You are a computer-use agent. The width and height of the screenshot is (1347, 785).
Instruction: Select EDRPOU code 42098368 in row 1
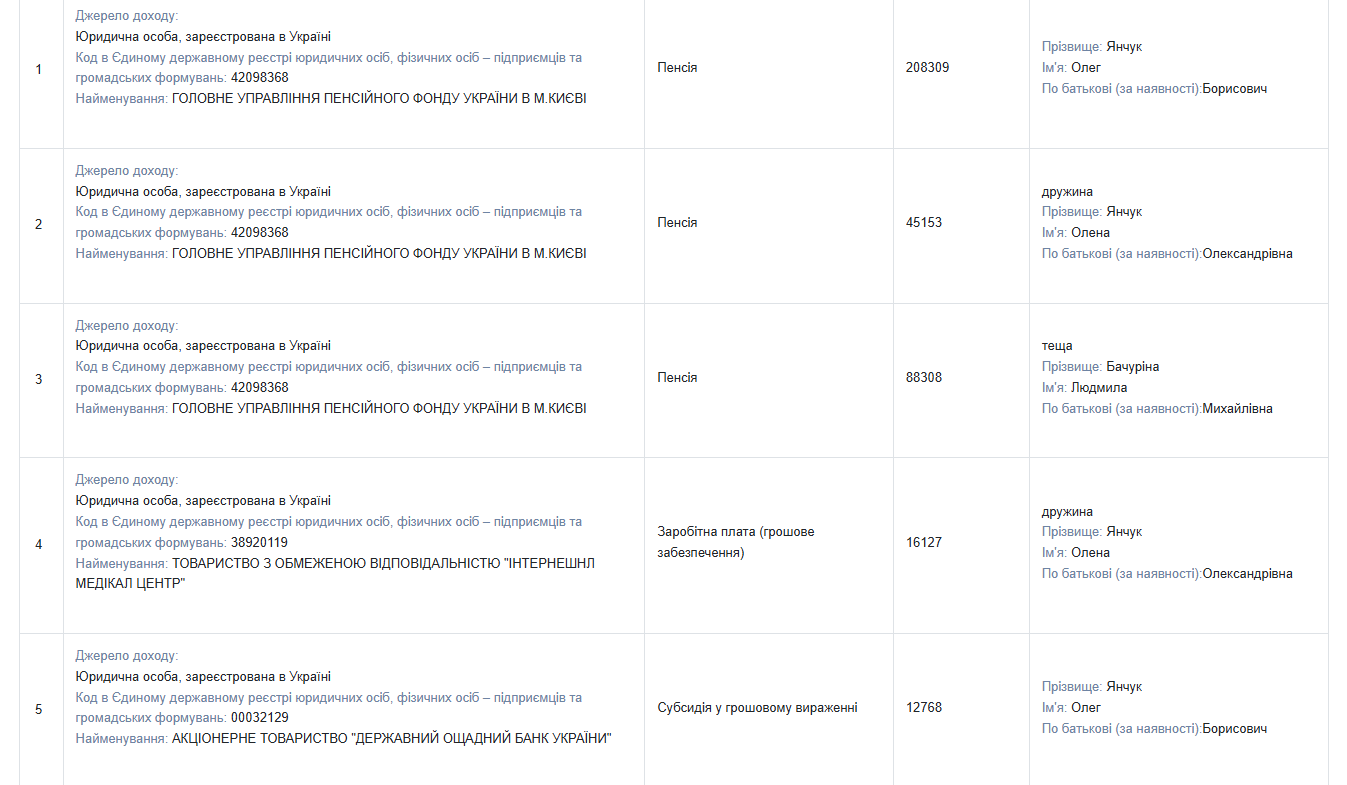click(259, 78)
